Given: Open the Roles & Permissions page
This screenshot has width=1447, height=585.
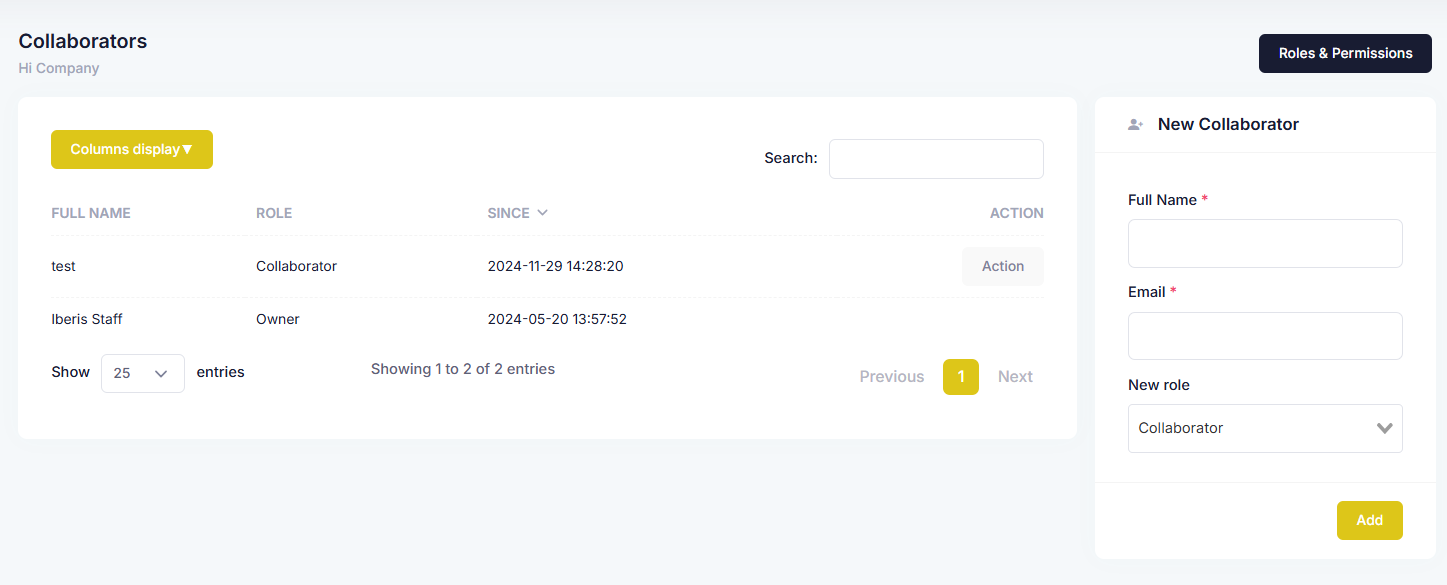Looking at the screenshot, I should (x=1345, y=53).
